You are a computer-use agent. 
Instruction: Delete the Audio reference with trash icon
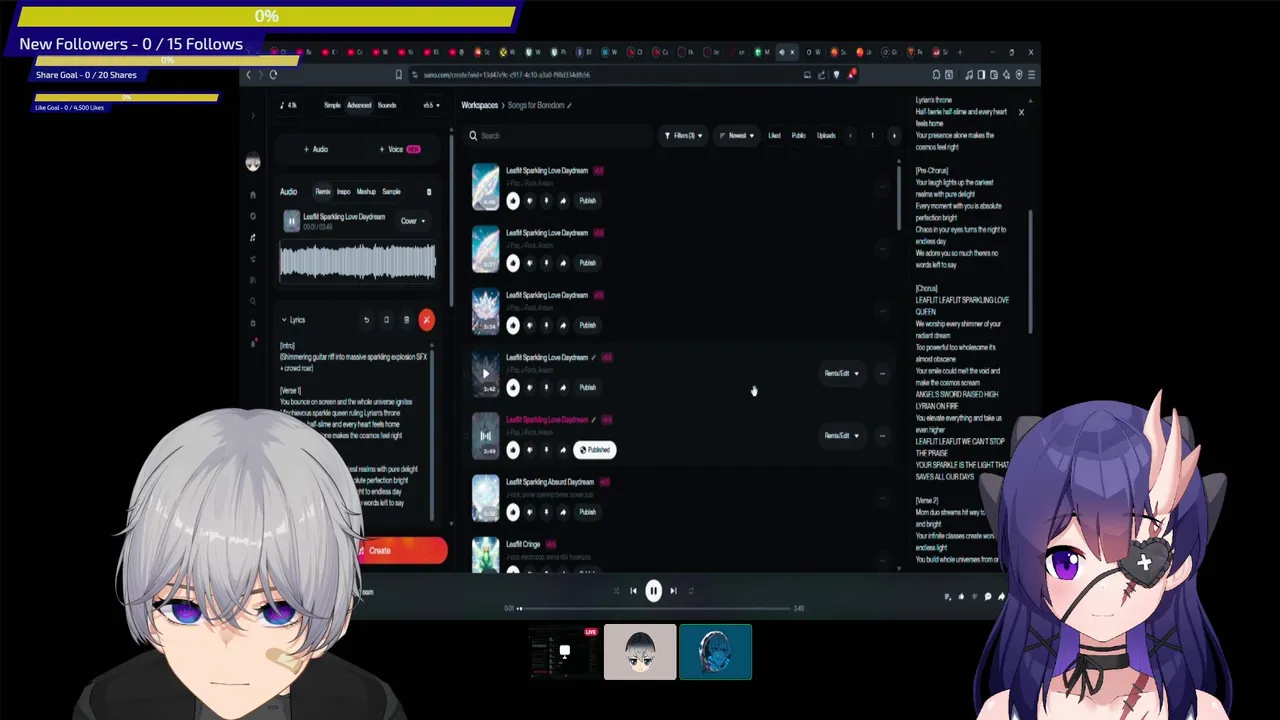pyautogui.click(x=429, y=192)
